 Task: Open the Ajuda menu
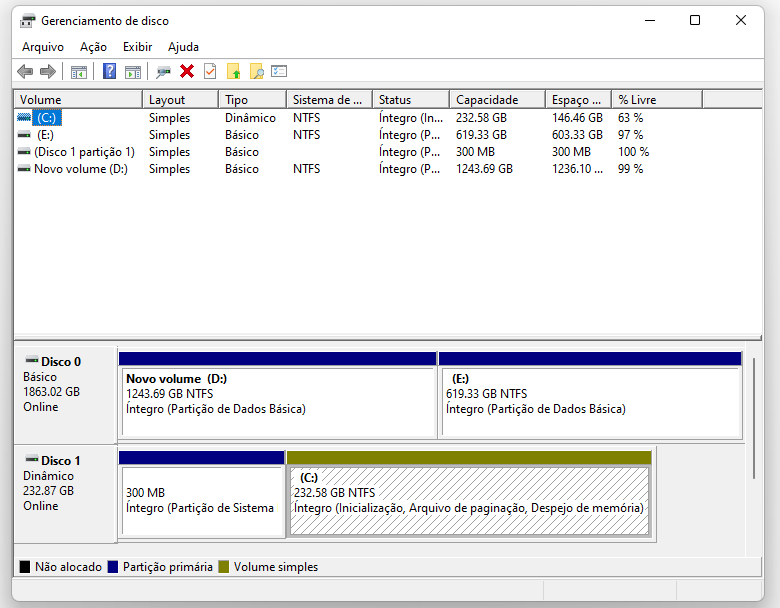tap(184, 47)
